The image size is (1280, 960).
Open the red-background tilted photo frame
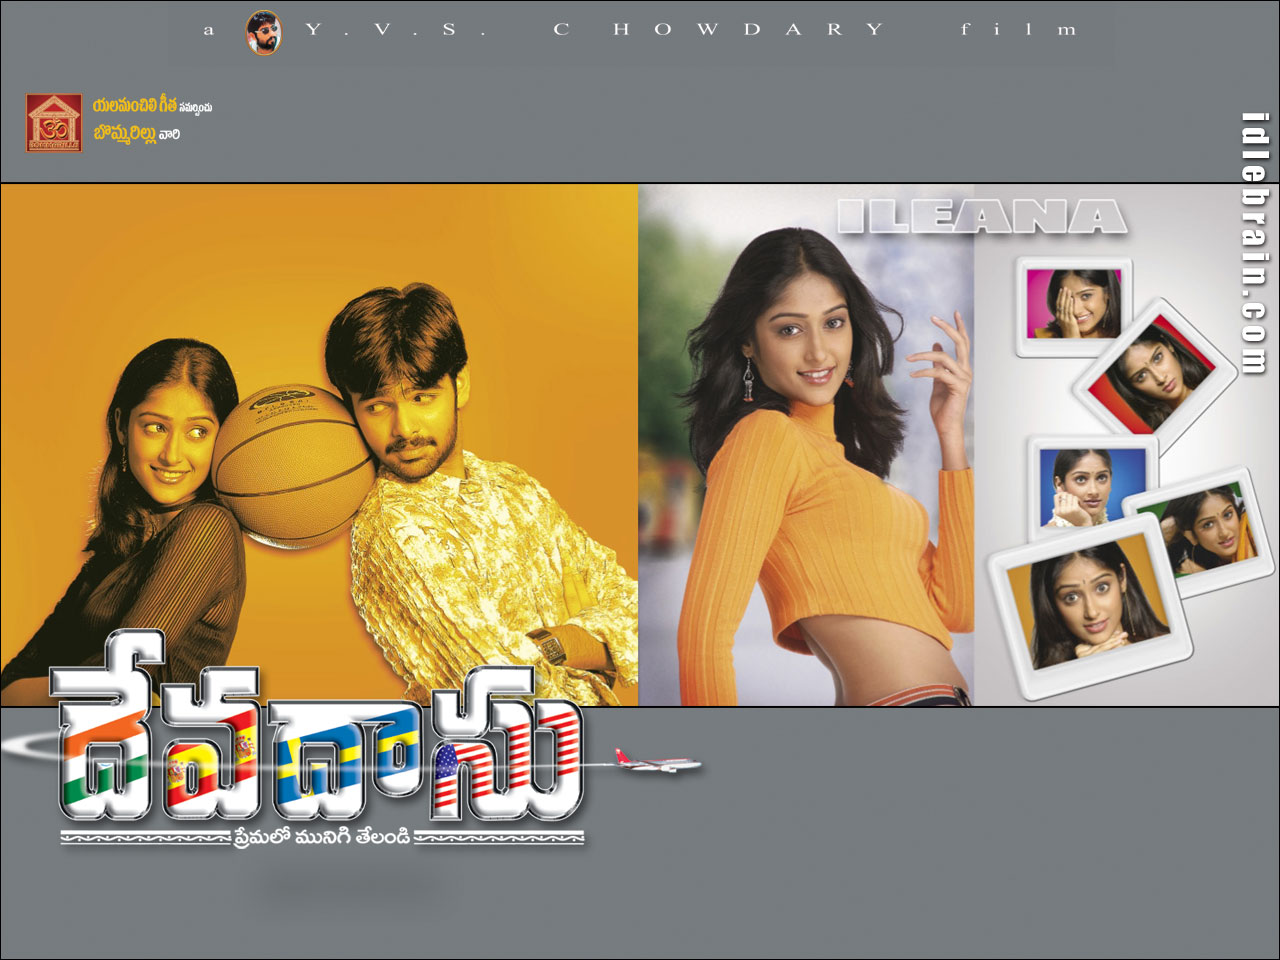[1156, 374]
